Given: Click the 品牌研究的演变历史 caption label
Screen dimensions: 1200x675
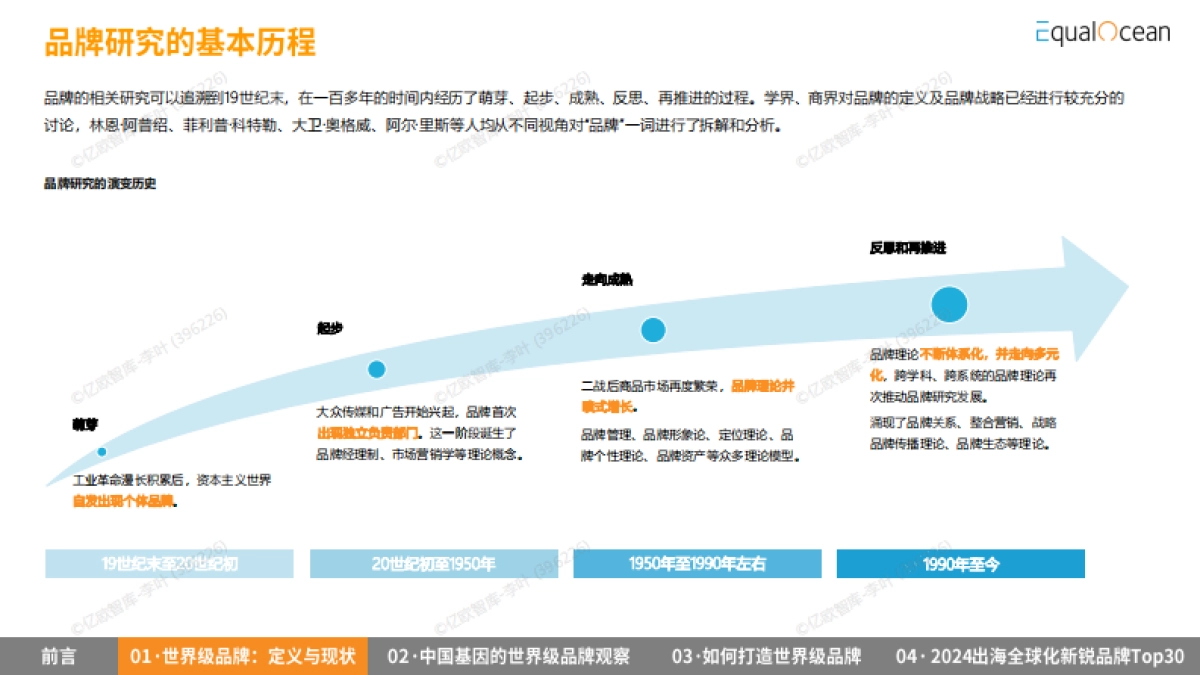Looking at the screenshot, I should 102,183.
